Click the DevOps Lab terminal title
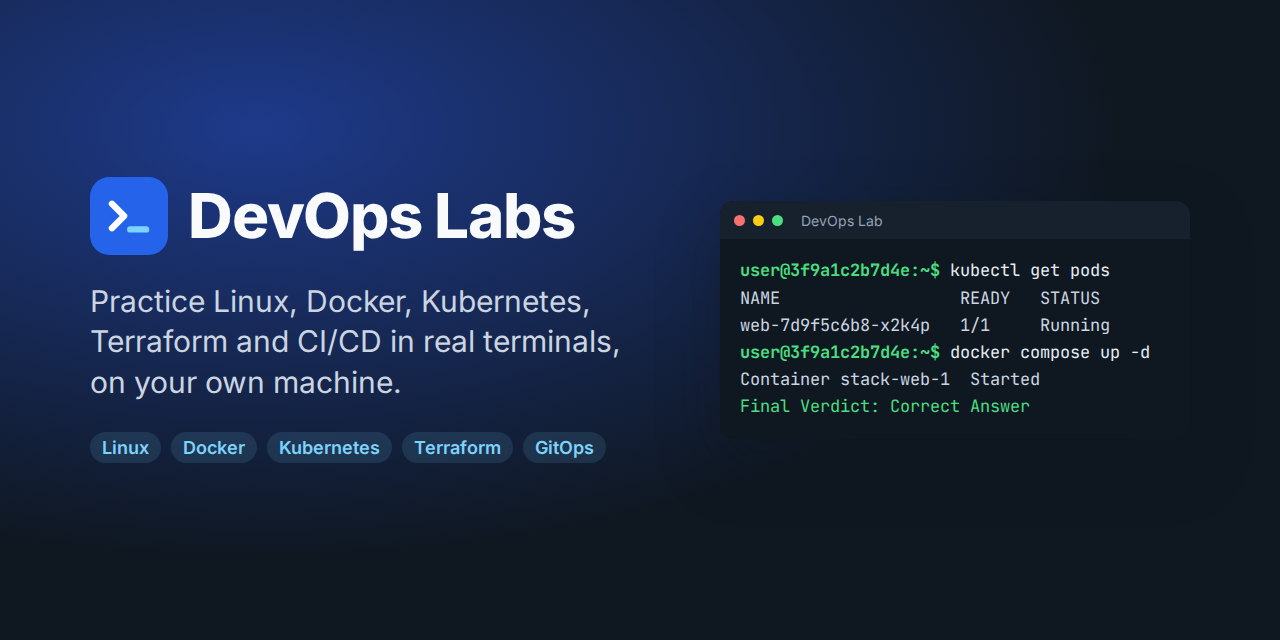The height and width of the screenshot is (640, 1280). (x=842, y=221)
